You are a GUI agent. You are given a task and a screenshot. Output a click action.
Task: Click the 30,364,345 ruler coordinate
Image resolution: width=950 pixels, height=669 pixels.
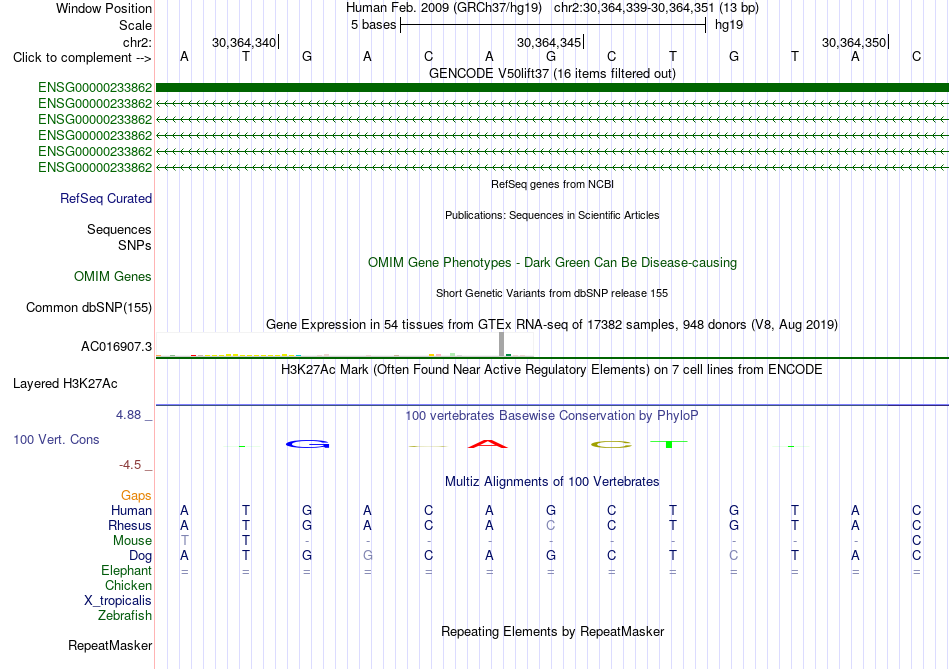pyautogui.click(x=548, y=42)
